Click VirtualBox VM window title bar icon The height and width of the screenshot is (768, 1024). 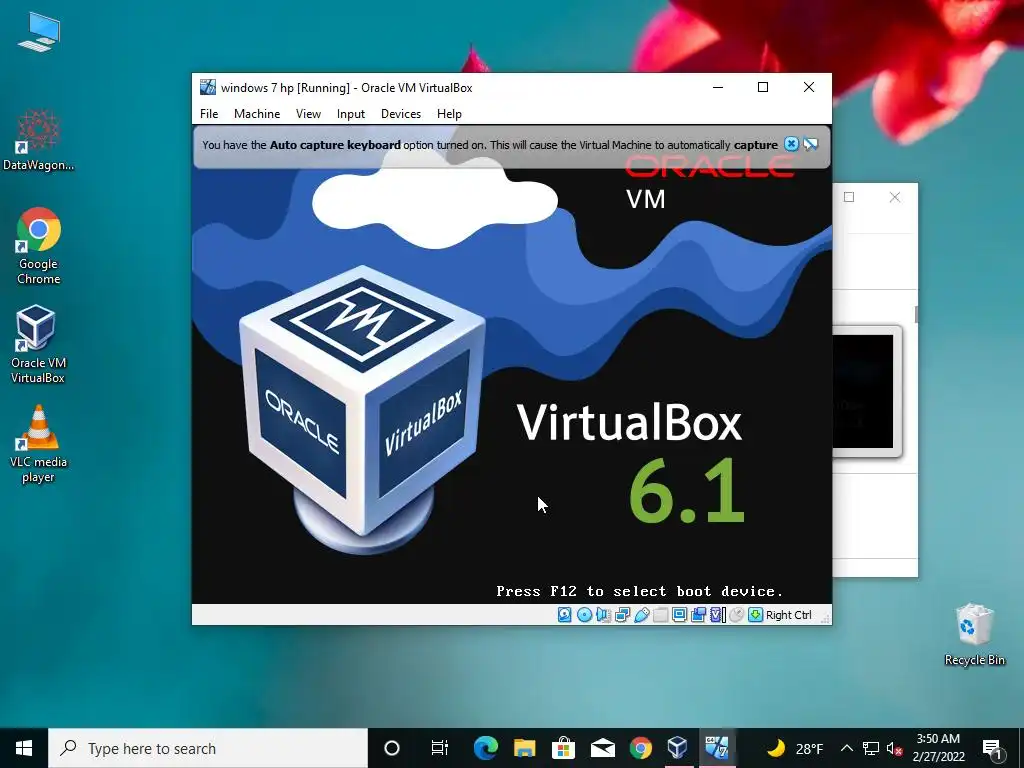click(208, 88)
